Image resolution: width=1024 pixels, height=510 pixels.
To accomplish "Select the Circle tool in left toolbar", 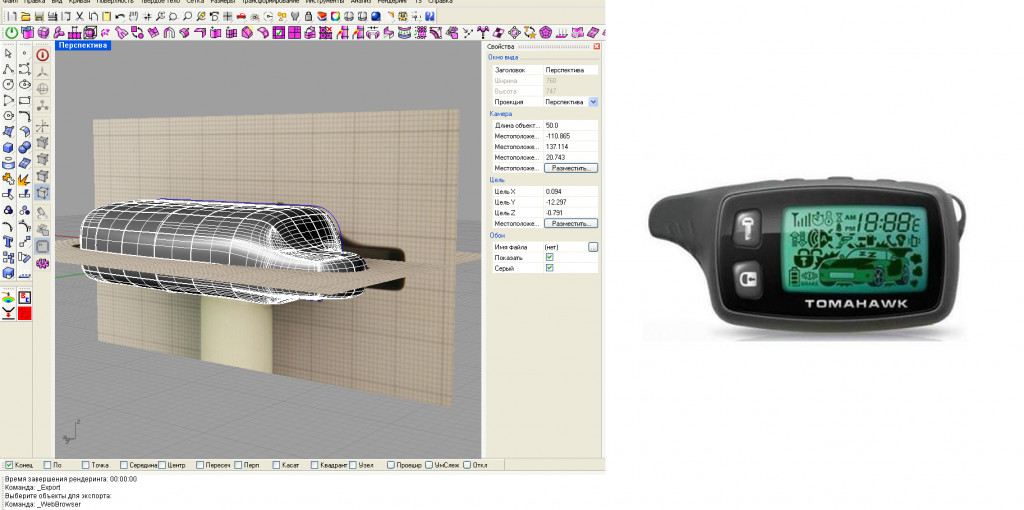I will [8, 84].
